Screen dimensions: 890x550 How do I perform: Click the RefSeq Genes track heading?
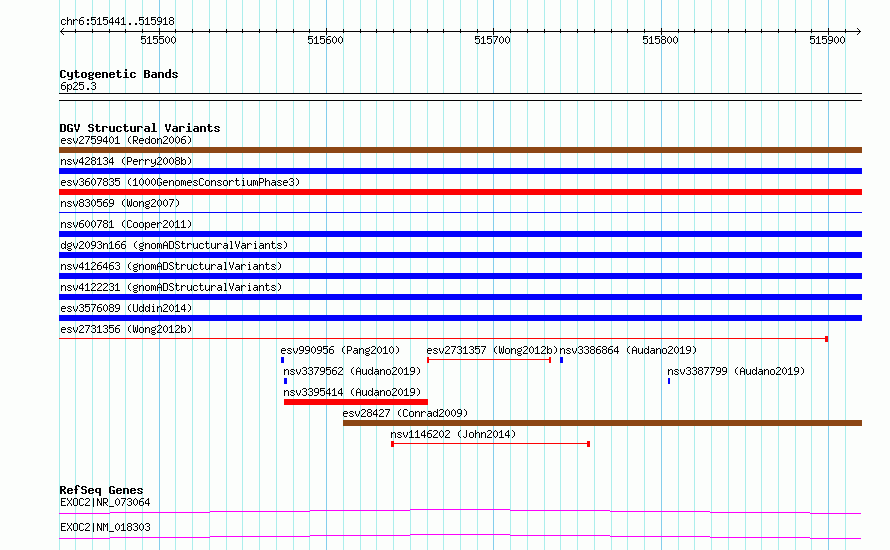(101, 490)
